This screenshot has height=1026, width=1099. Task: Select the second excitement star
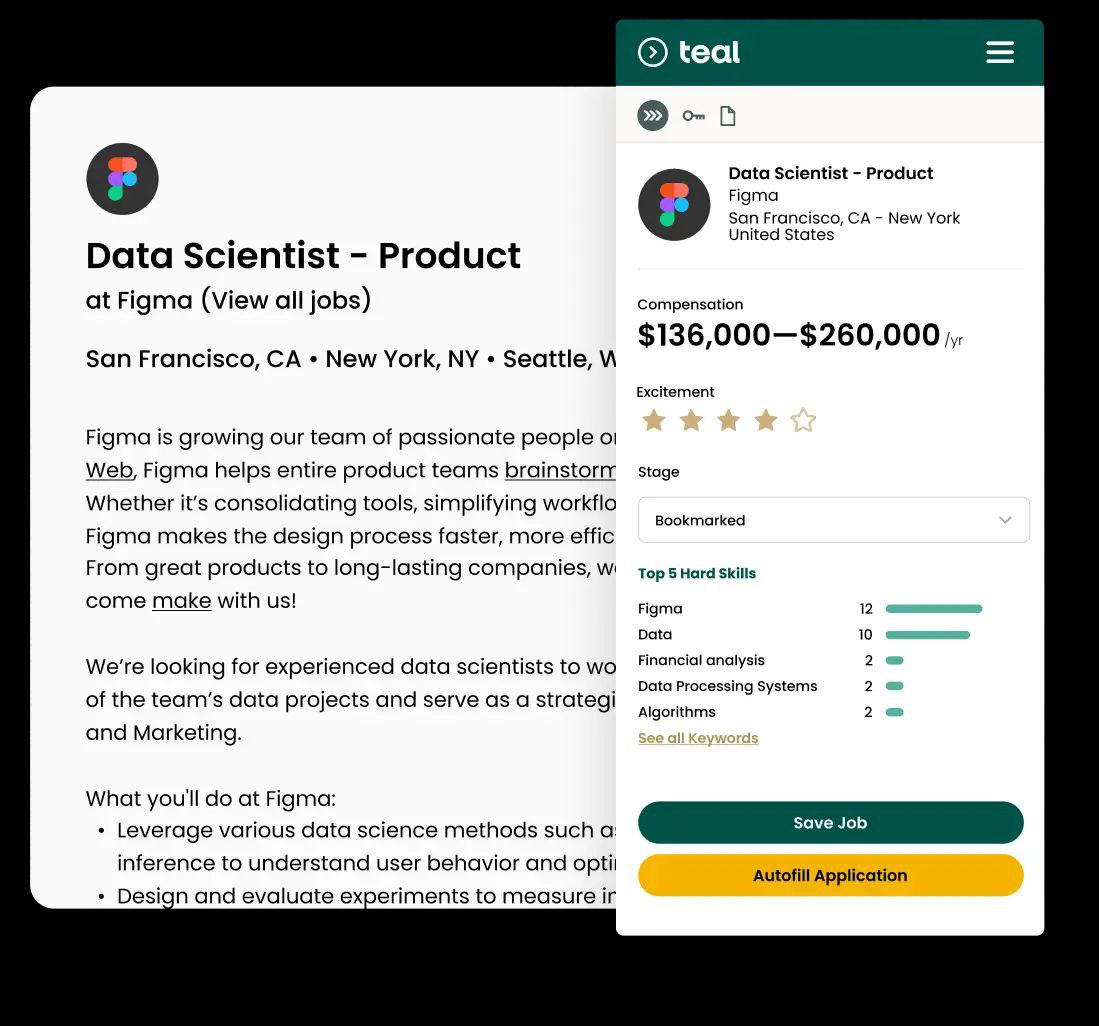coord(691,420)
